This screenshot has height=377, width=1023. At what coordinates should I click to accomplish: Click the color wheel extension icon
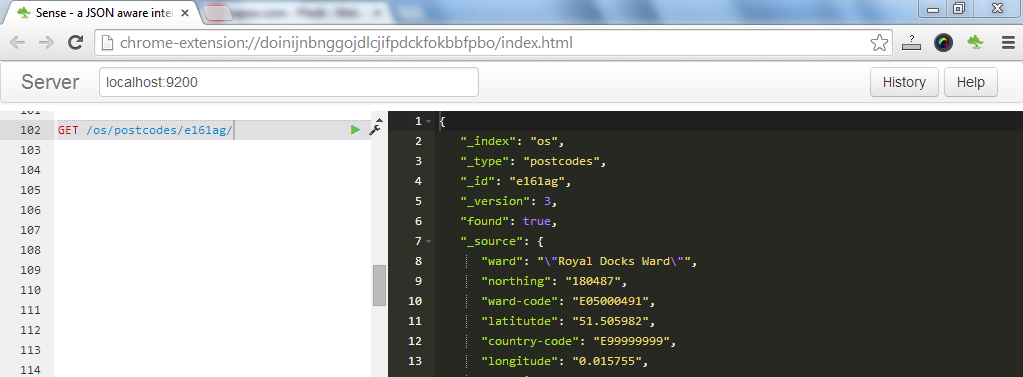943,43
